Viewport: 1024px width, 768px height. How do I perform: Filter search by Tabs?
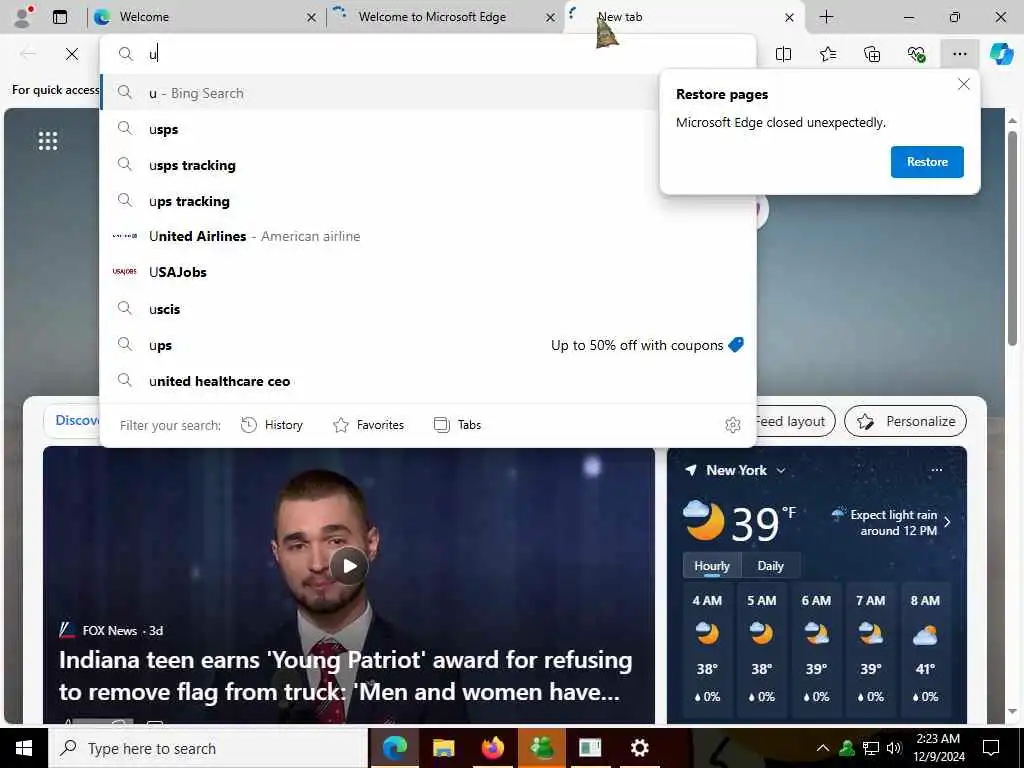457,425
